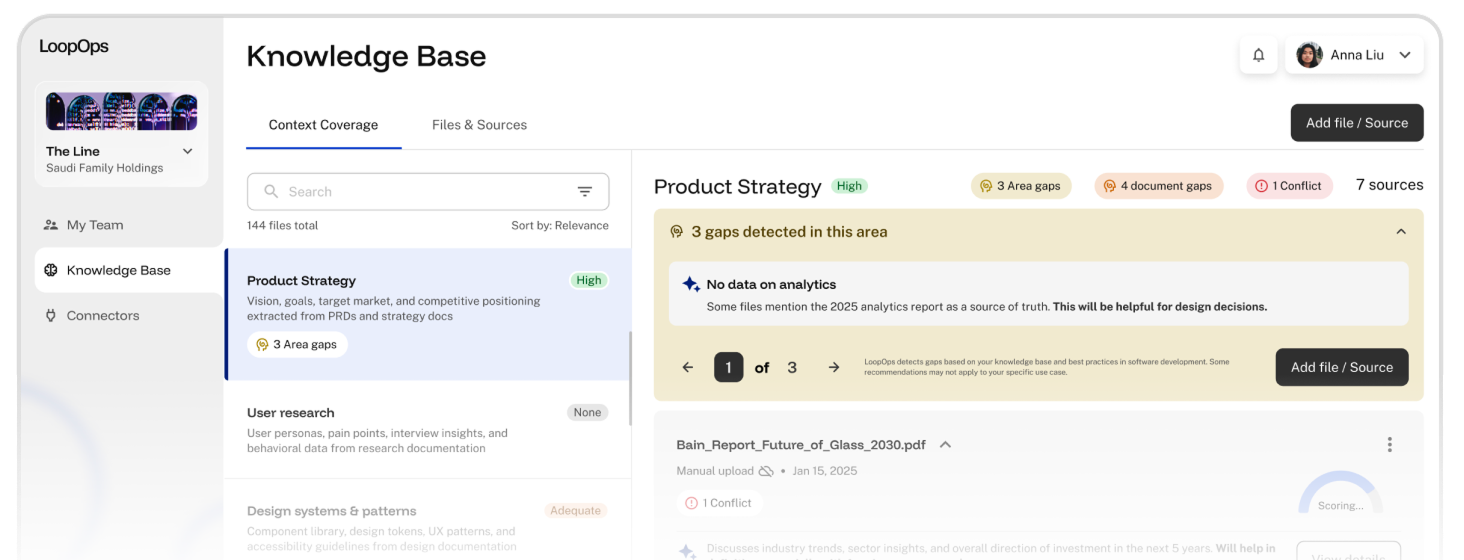Image resolution: width=1464 pixels, height=560 pixels.
Task: Switch to Files & Sources tab
Action: click(x=479, y=125)
